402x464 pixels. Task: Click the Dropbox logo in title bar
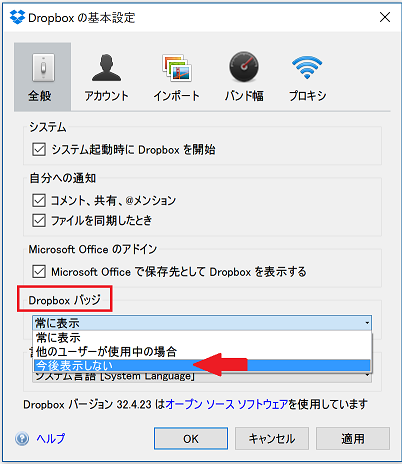point(17,17)
